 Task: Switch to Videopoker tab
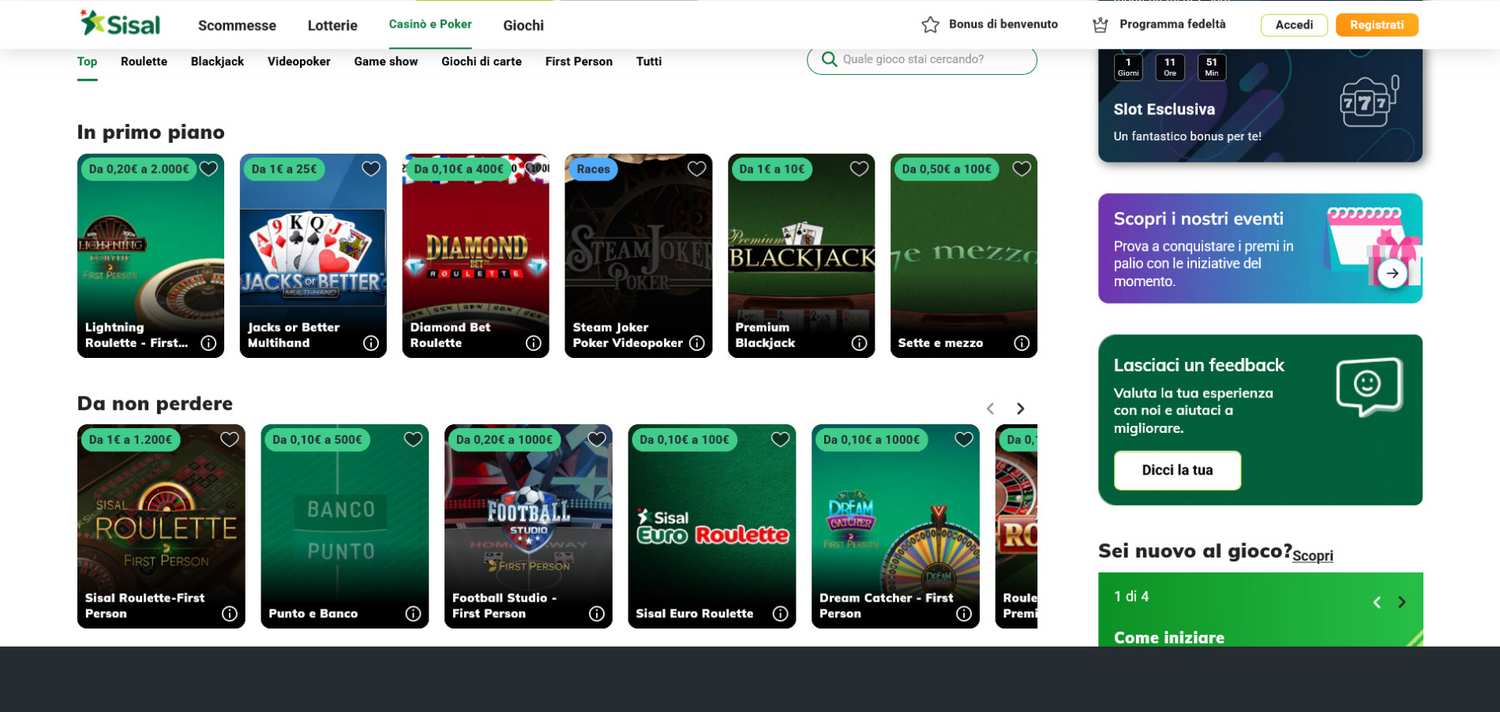pos(299,61)
